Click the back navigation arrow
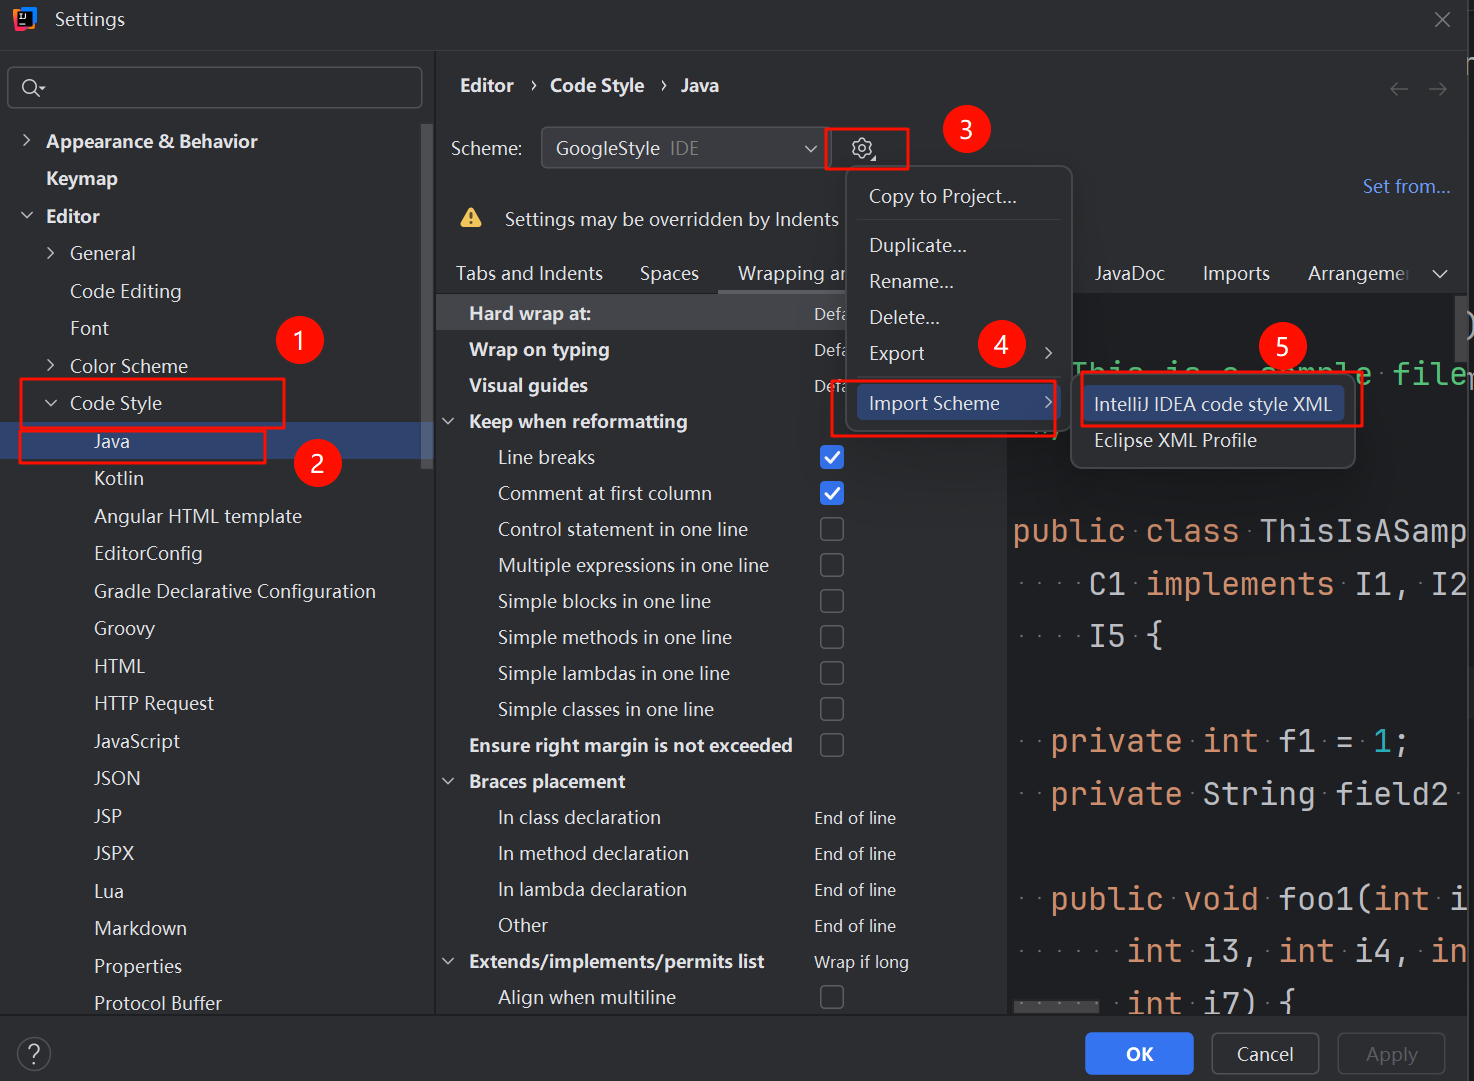Viewport: 1474px width, 1081px height. [x=1399, y=89]
